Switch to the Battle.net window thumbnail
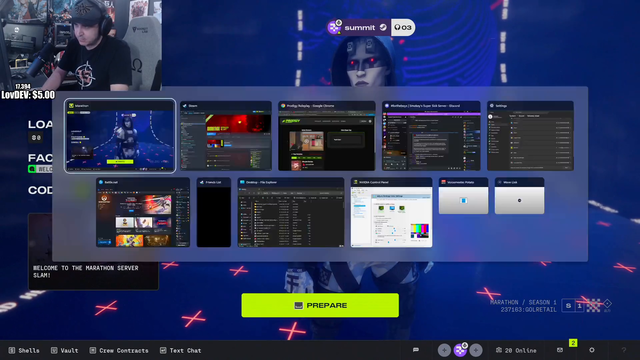The image size is (640, 360). tap(143, 212)
